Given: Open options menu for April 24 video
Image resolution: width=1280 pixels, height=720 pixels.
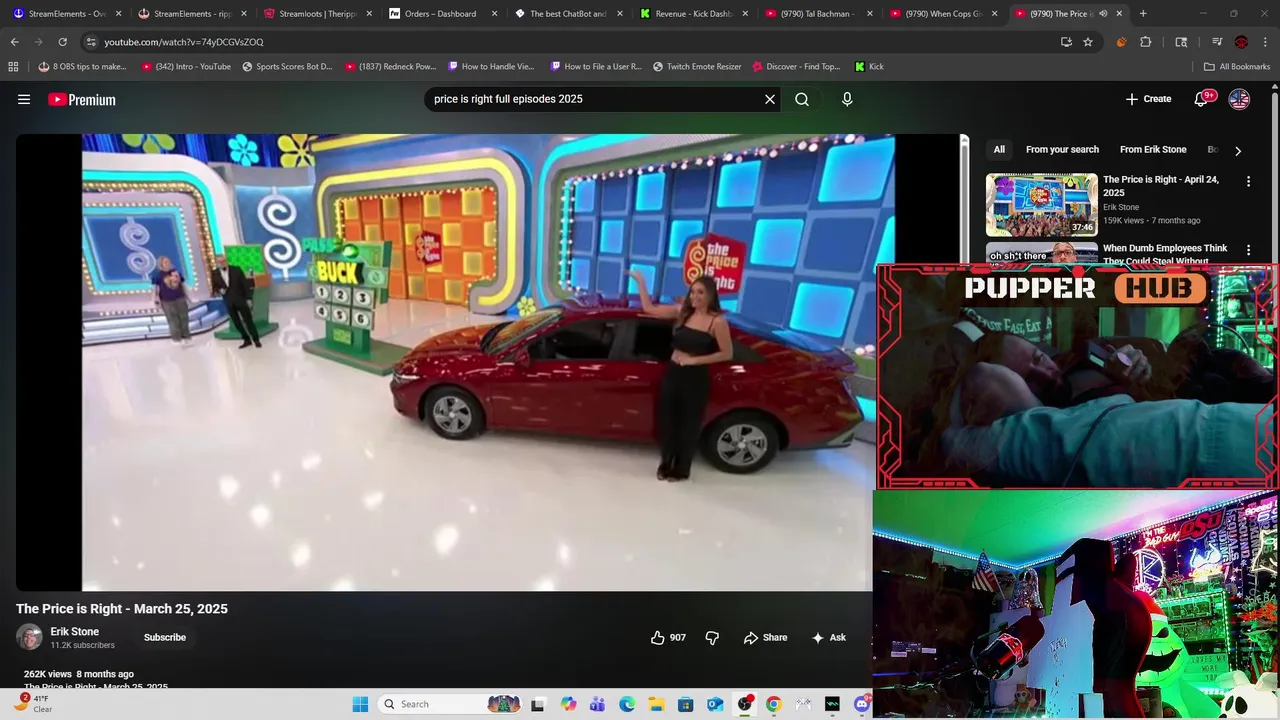Looking at the screenshot, I should (1248, 181).
